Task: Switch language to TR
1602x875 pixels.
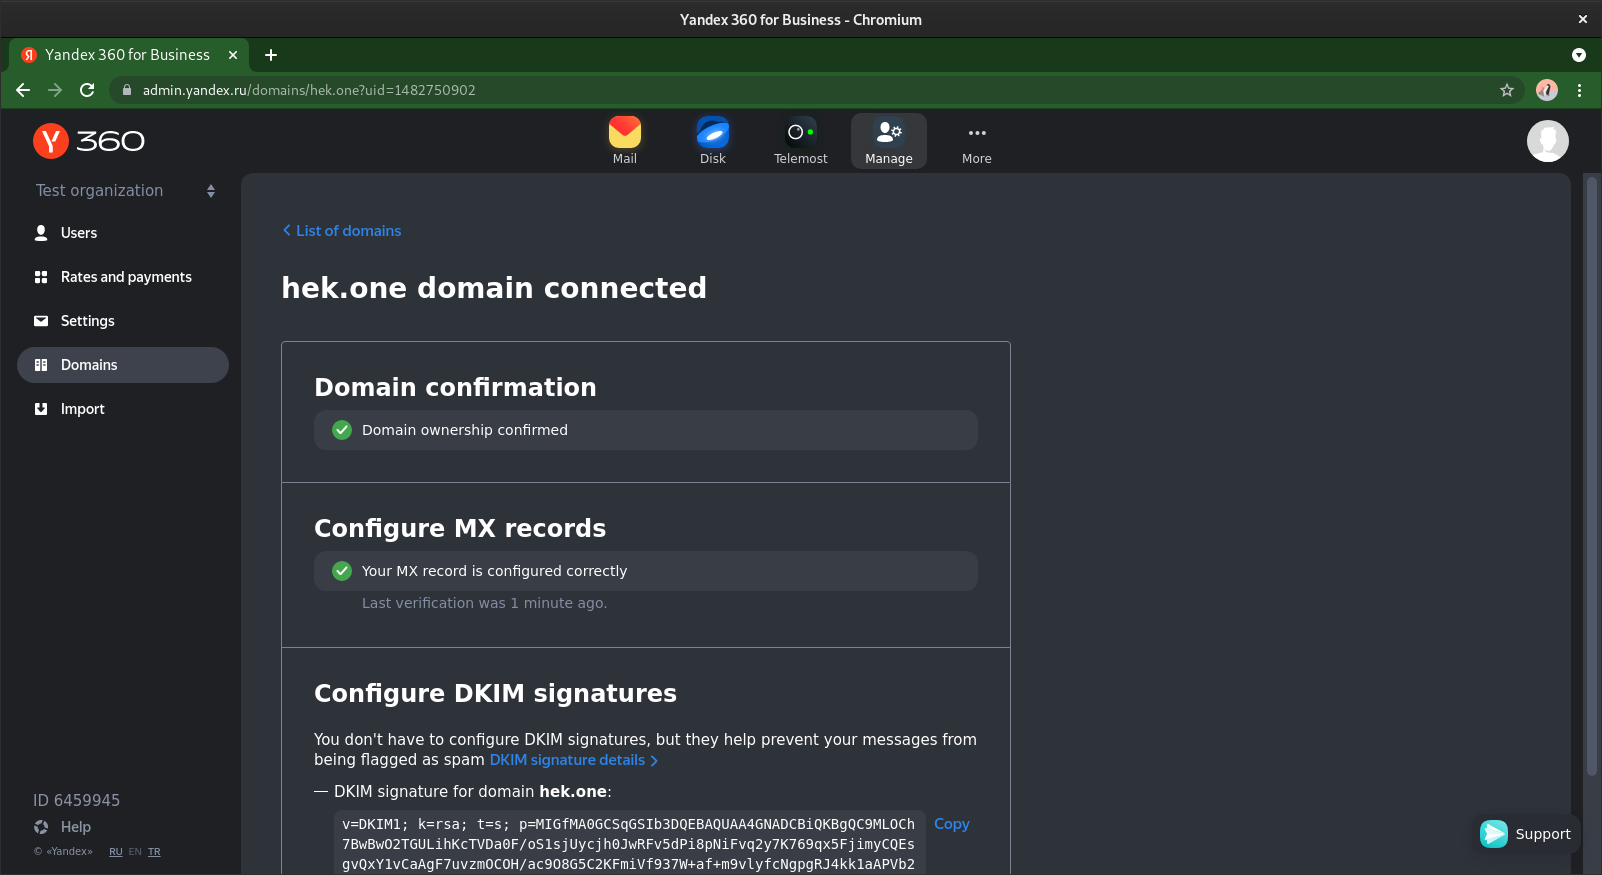Action: pos(154,852)
